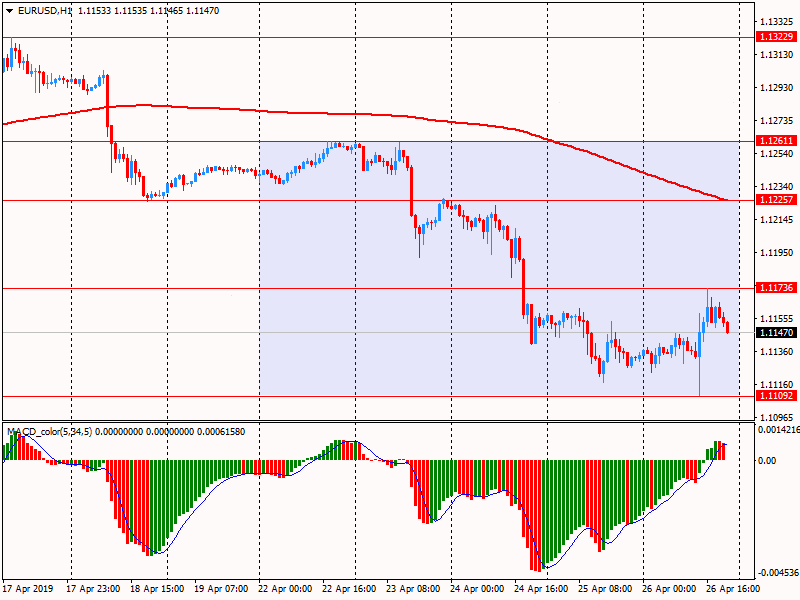
Task: Click the 1.13325 price scale value
Action: (777, 22)
